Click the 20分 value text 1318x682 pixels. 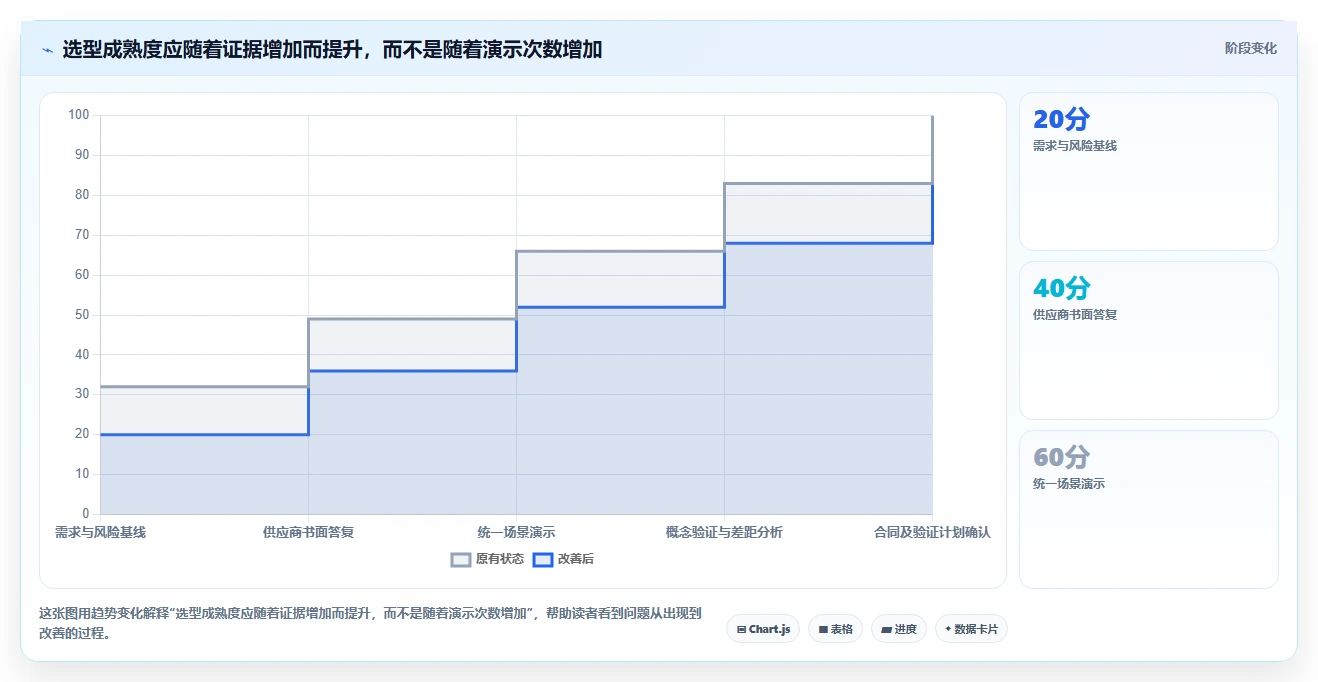coord(1061,120)
